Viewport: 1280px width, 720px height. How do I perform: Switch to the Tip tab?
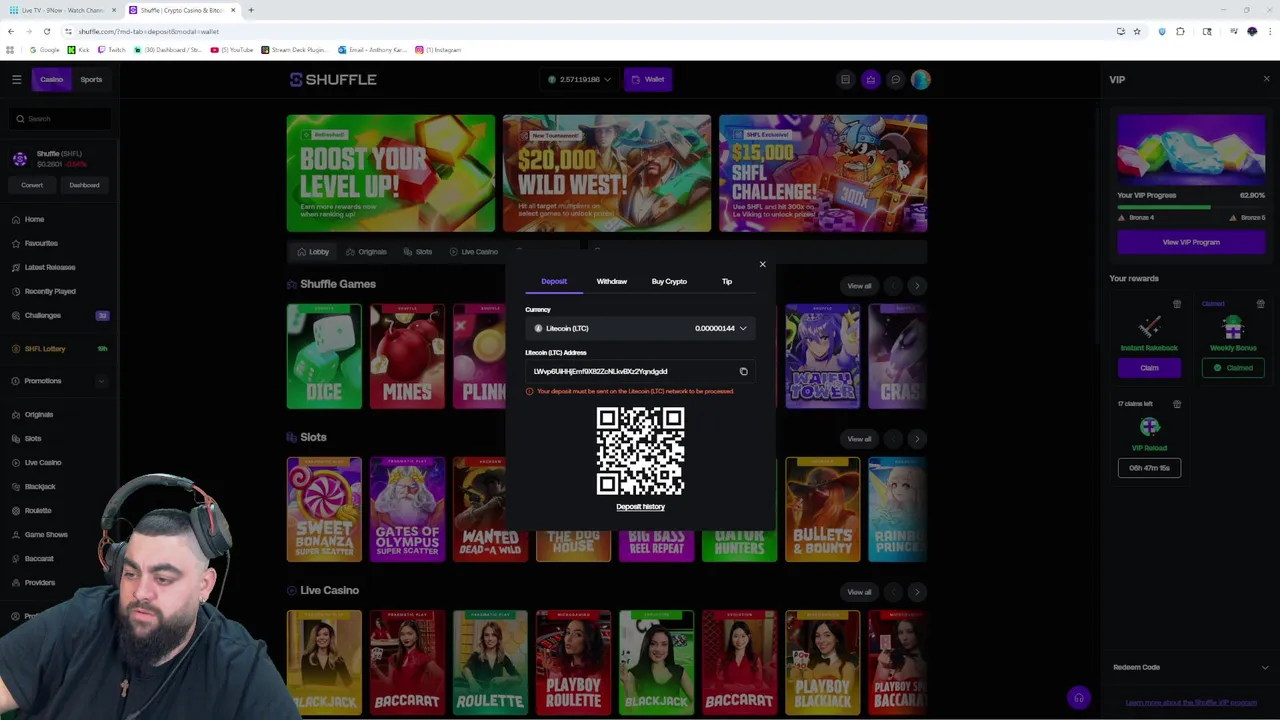click(x=727, y=281)
